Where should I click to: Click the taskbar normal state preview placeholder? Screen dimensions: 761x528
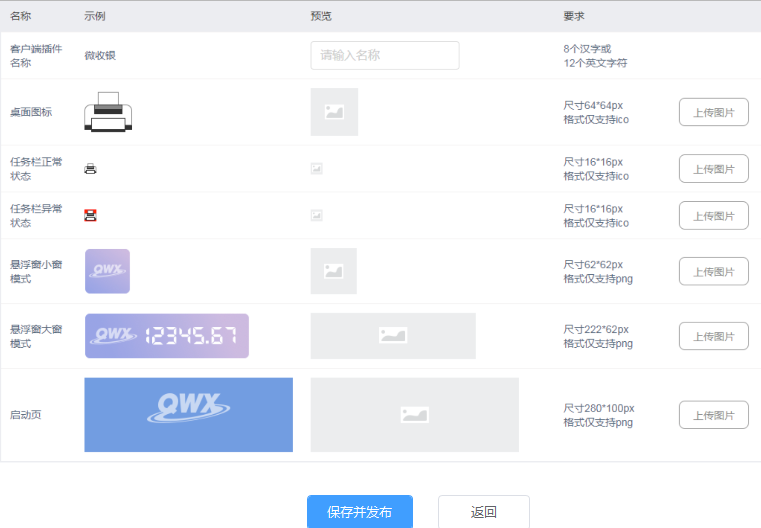pos(316,169)
